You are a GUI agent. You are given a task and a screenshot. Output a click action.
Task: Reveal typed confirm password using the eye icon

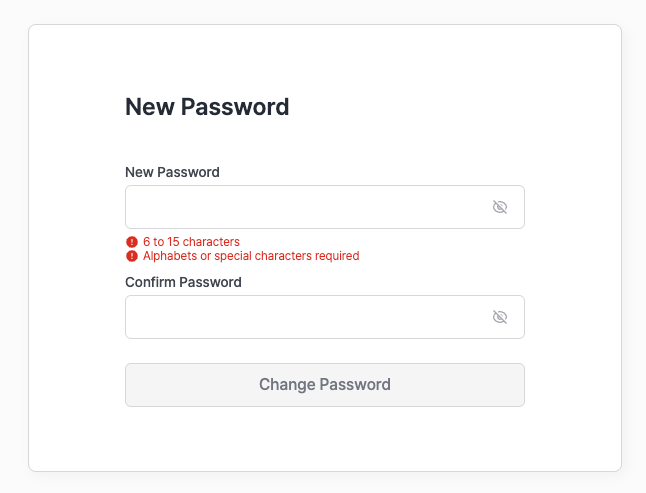click(x=500, y=317)
